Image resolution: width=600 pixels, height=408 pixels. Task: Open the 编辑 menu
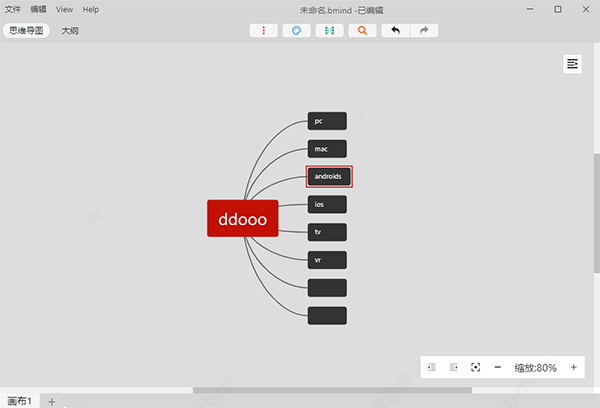coord(38,9)
